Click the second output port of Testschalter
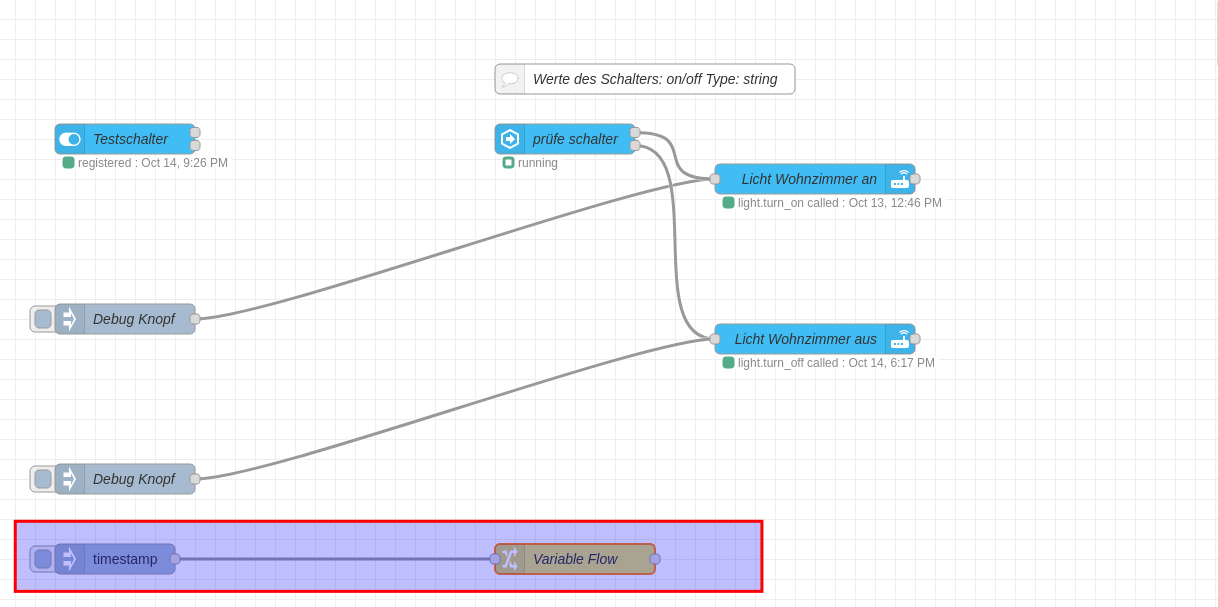This screenshot has width=1218, height=607. pos(195,145)
